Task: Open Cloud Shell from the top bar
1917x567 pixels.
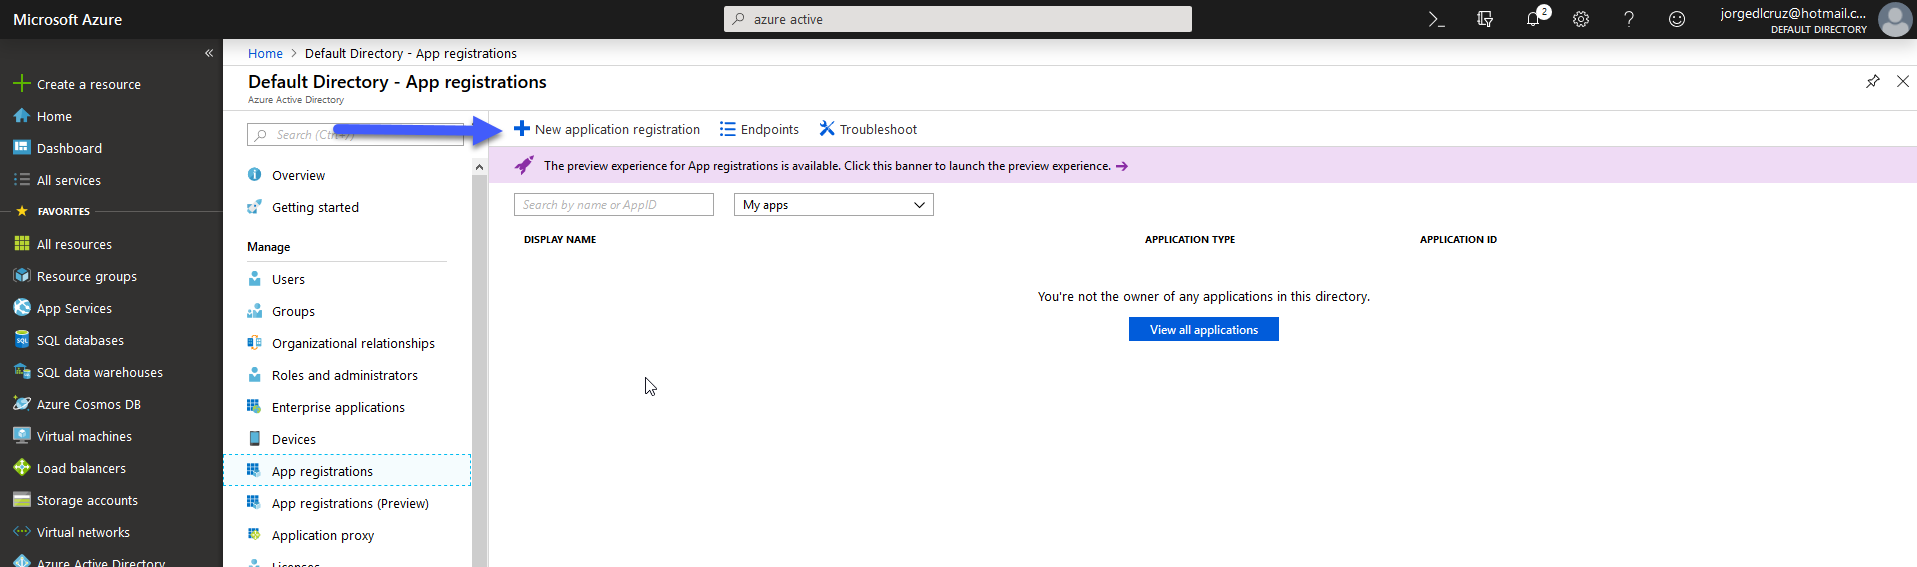Action: click(x=1436, y=19)
